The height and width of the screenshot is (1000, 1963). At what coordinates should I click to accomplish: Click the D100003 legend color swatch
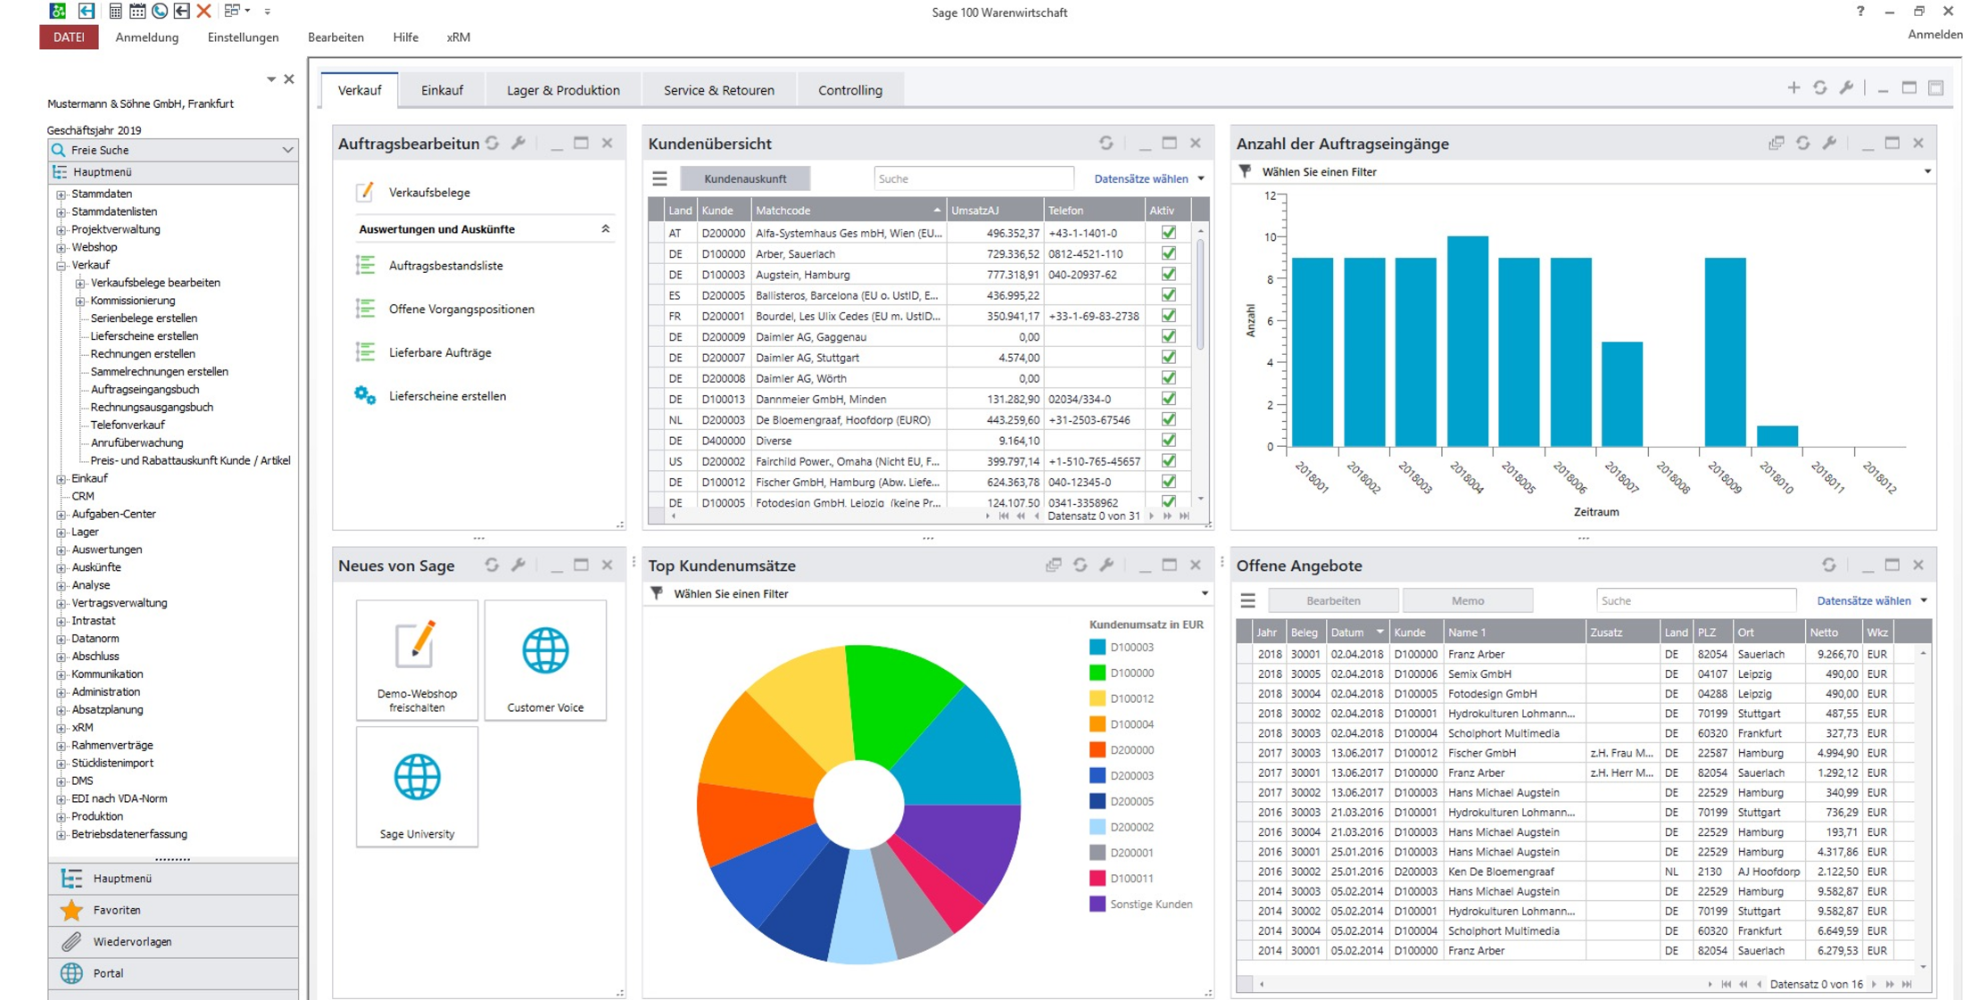pos(1100,646)
